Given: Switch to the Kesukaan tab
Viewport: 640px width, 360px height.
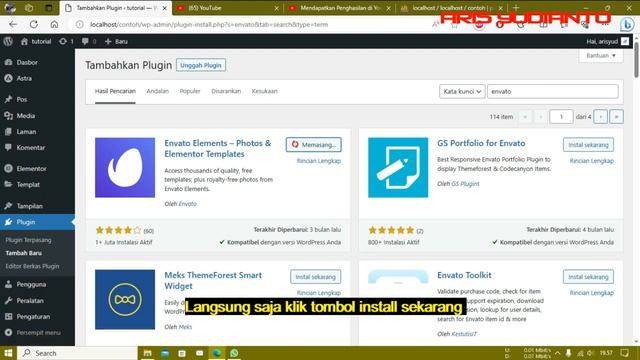Looking at the screenshot, I should pos(264,91).
